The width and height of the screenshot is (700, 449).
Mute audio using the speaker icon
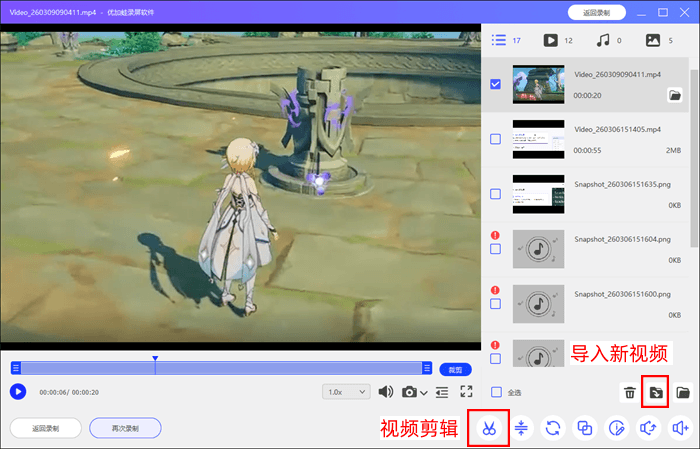(x=386, y=392)
